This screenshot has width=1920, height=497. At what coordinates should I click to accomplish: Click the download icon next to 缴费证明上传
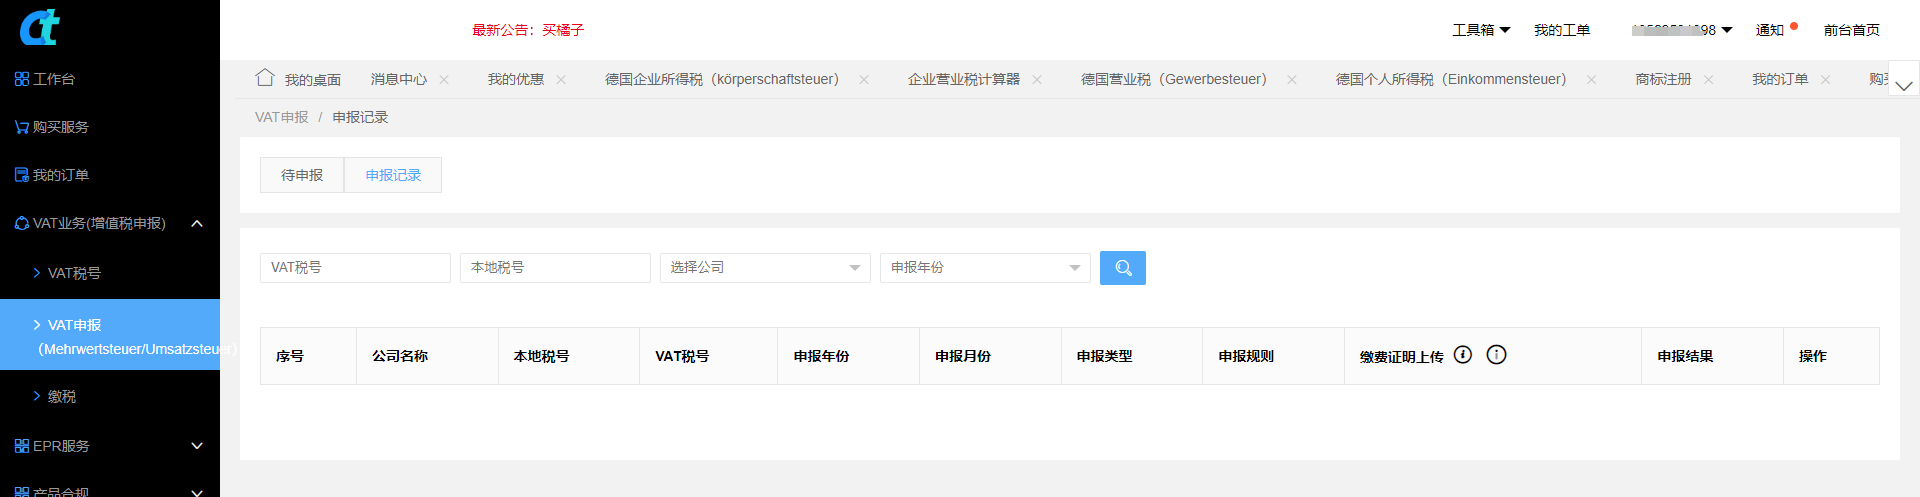pyautogui.click(x=1462, y=355)
